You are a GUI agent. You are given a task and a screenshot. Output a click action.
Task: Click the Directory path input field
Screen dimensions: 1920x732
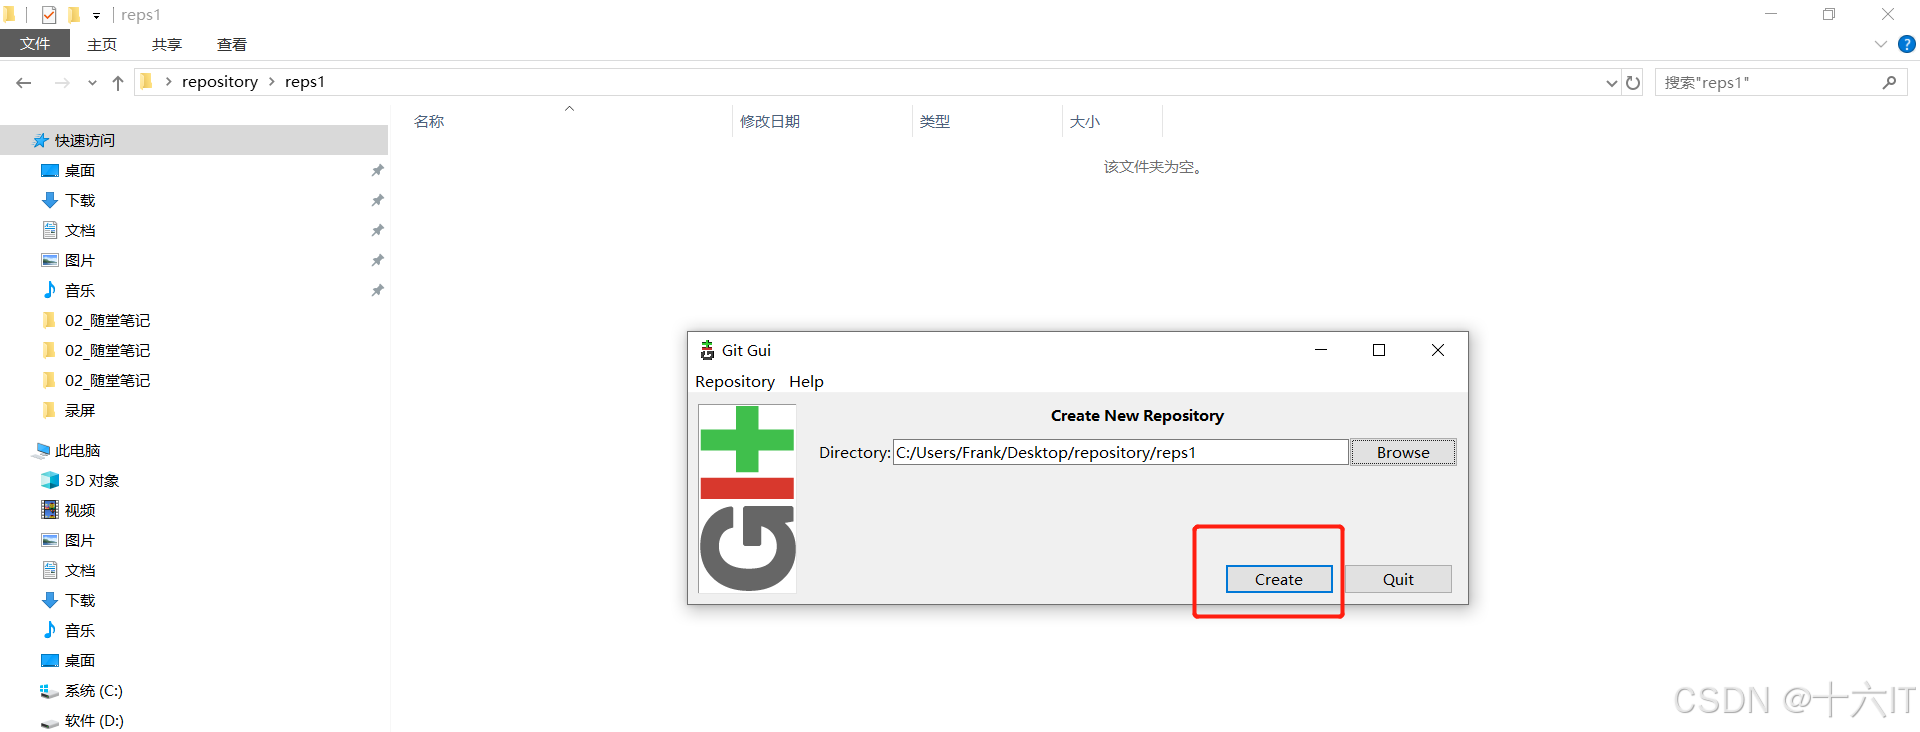pyautogui.click(x=1120, y=452)
